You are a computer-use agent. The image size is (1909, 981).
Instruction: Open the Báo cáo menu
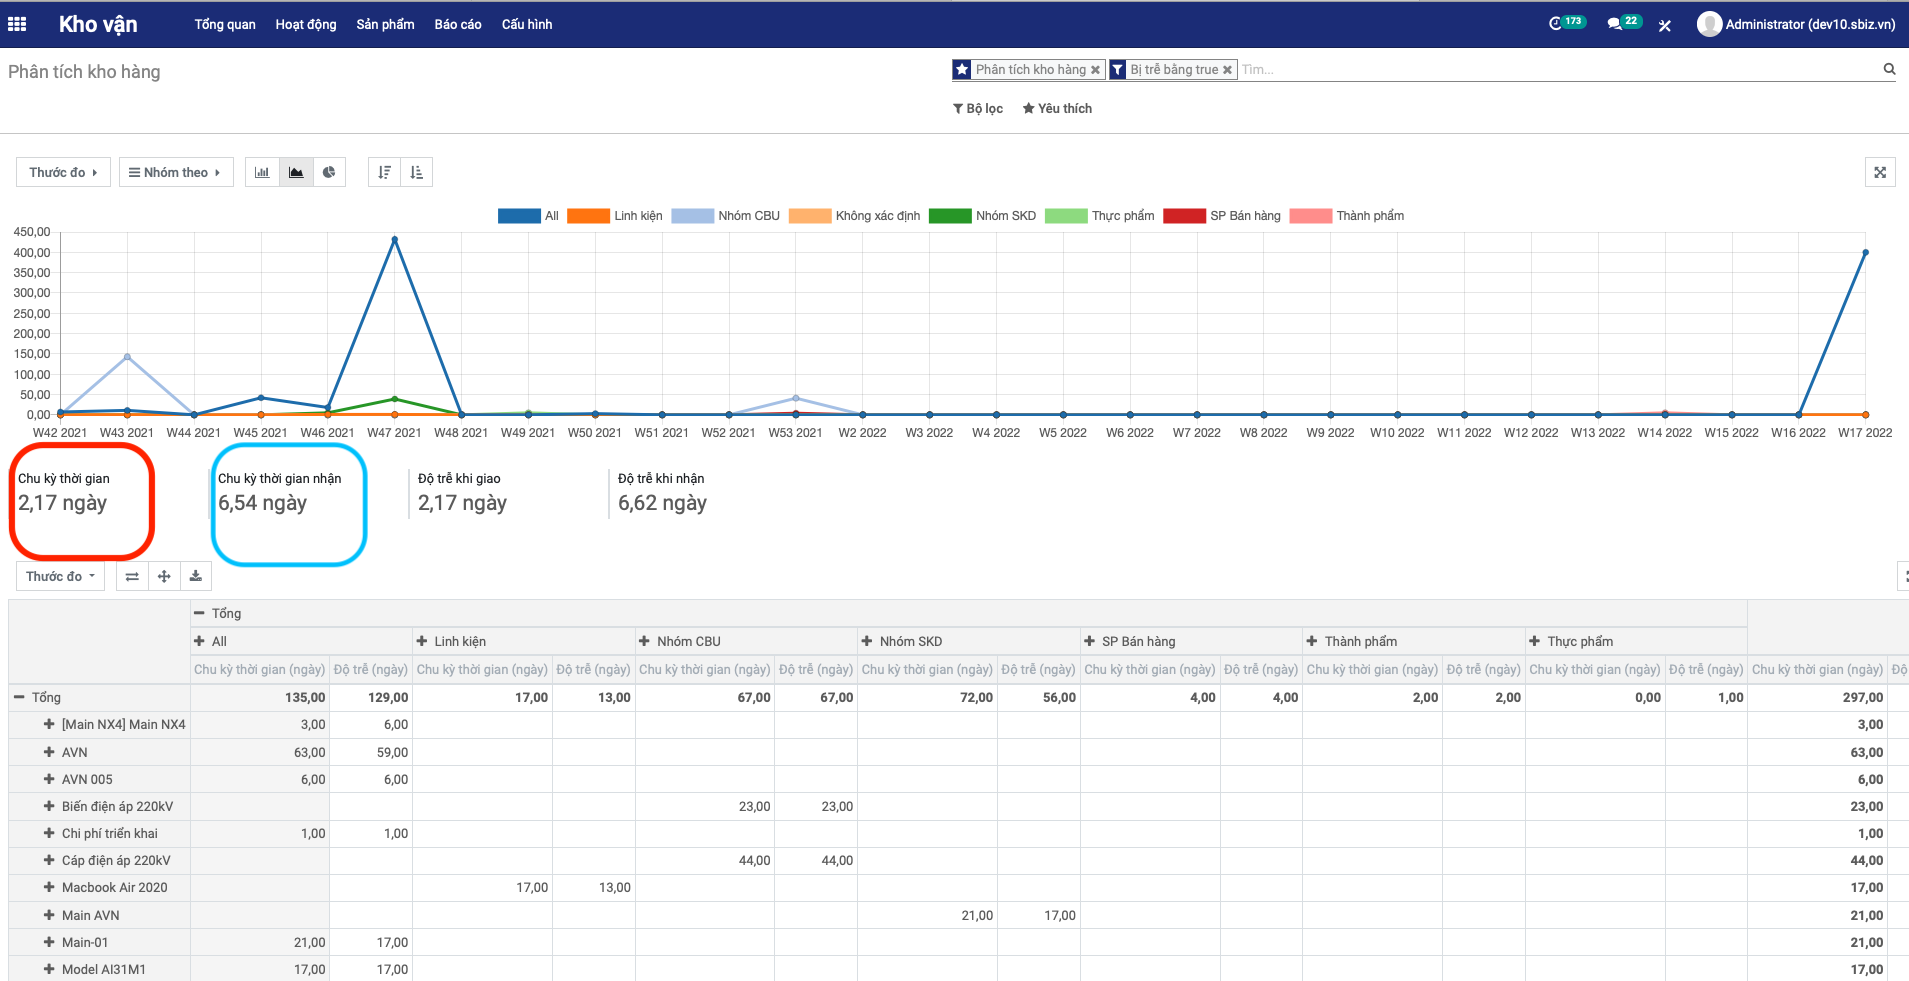click(457, 24)
